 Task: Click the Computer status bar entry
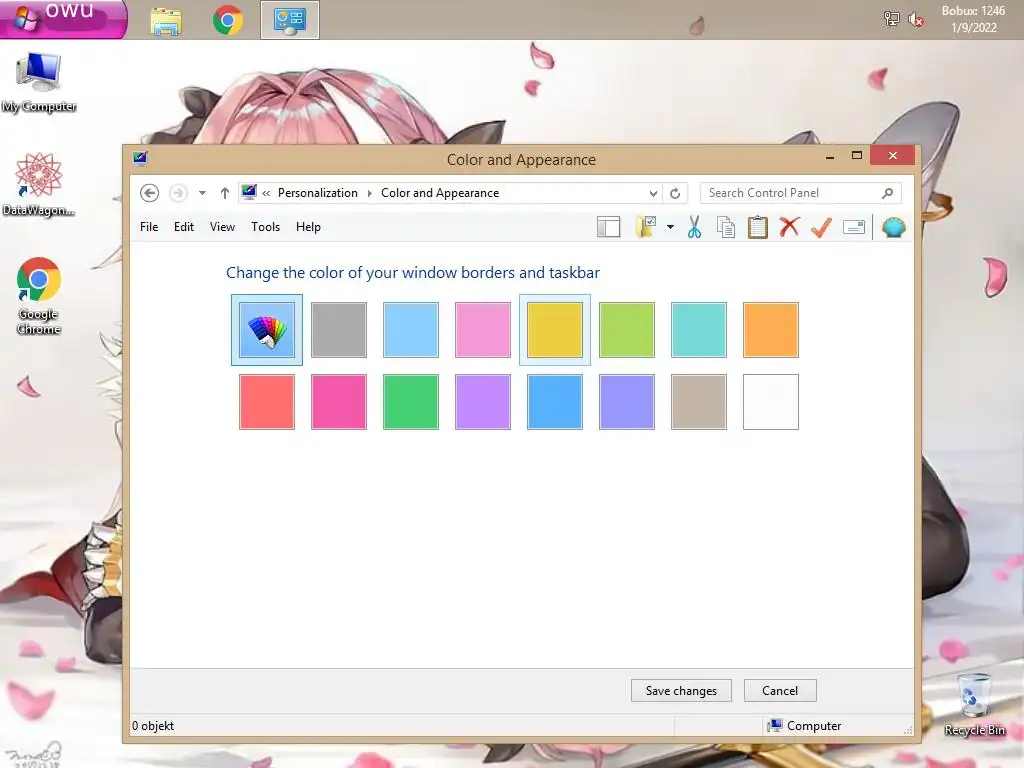(805, 726)
